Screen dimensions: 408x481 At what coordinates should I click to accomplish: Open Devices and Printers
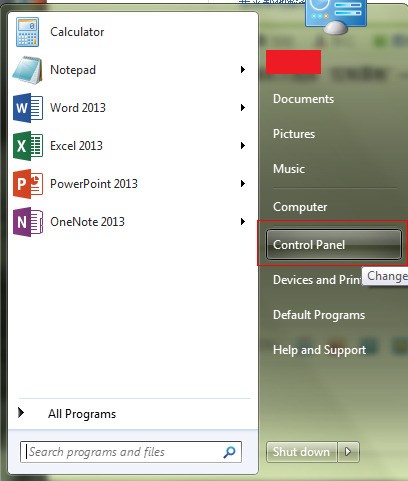tap(317, 280)
